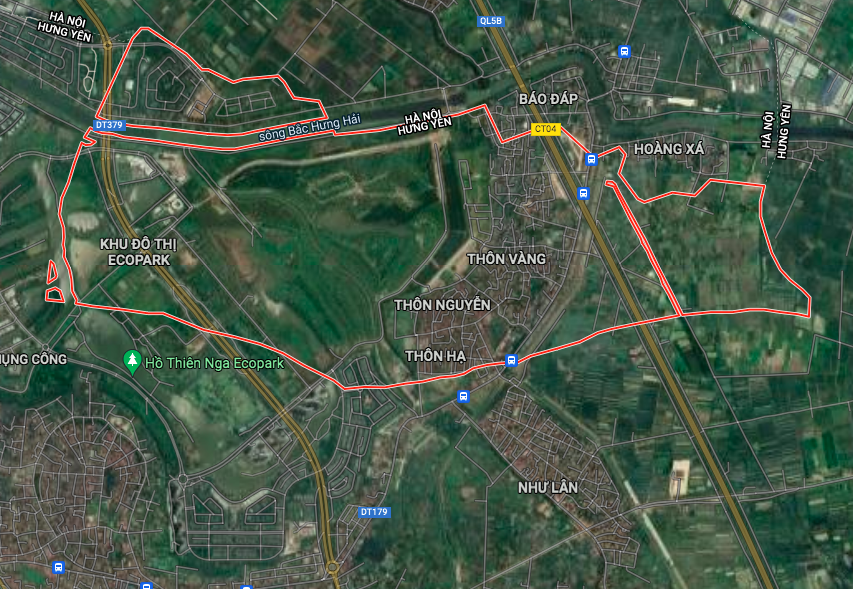Click the bus stop icon south of Thôn Hạ
The height and width of the screenshot is (589, 853).
click(463, 396)
